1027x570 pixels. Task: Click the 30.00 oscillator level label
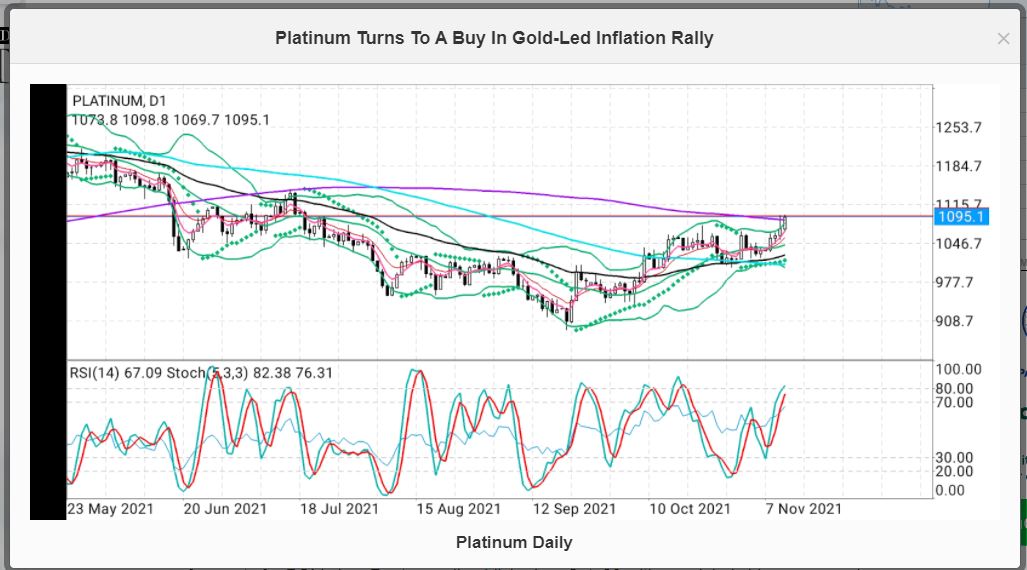coord(955,458)
